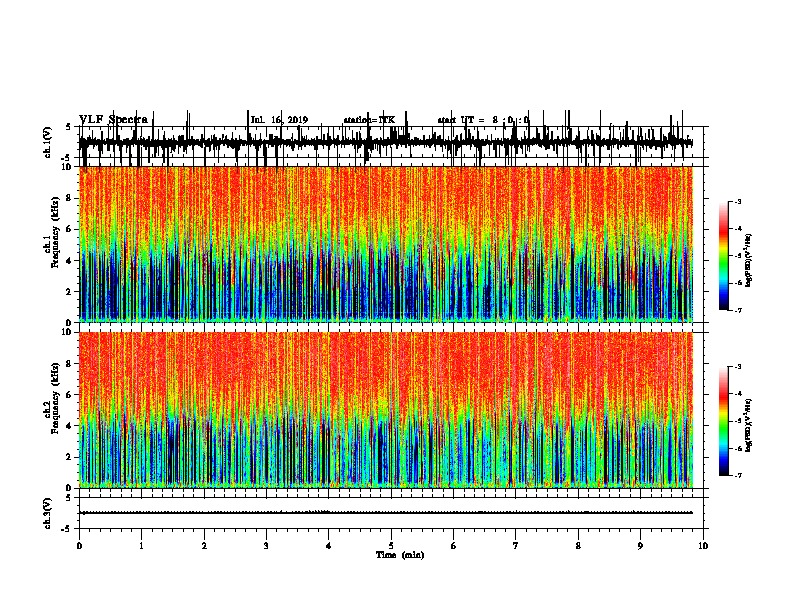Click the ch.1 'Frequency (kHz)' axis label
Viewport: 792px width, 612px height.
tap(55, 232)
